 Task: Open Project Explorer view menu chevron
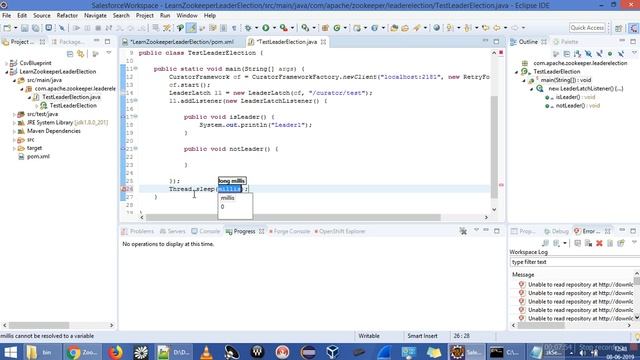[109, 53]
